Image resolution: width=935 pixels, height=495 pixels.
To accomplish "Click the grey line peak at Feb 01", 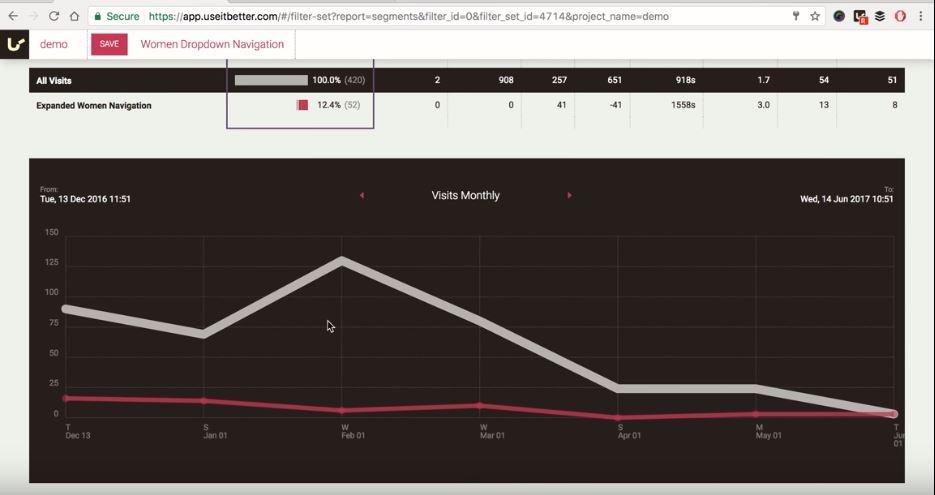I will pos(342,261).
